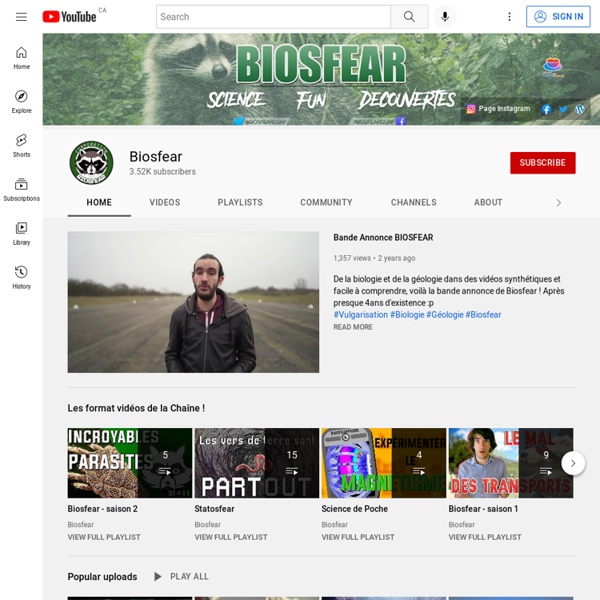Switch to the Channels tab

pos(413,202)
